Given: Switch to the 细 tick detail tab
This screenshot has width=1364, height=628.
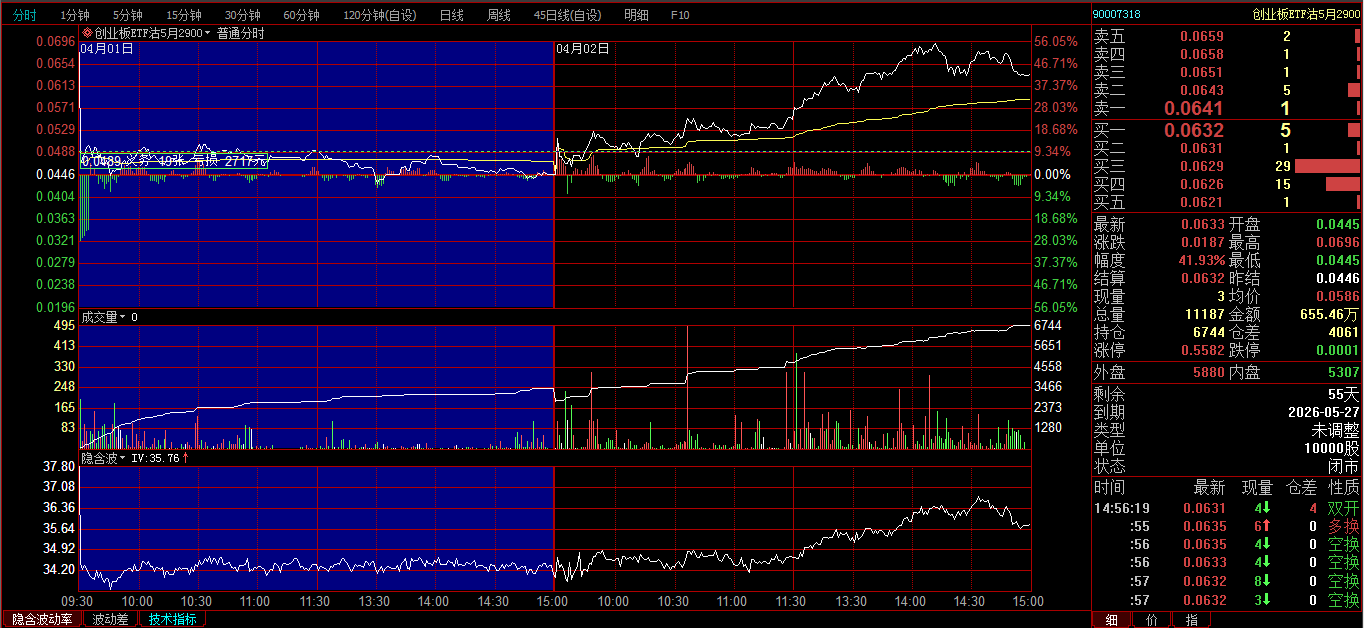Looking at the screenshot, I should pos(1111,619).
